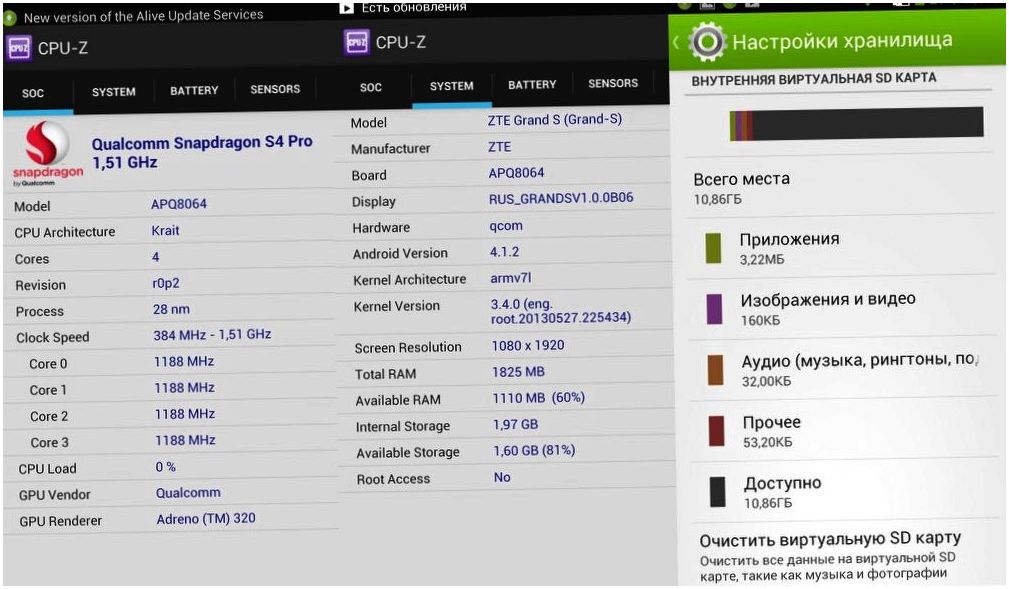This screenshot has height=589, width=1009.
Task: Tap Доступно 10,86ГБ entry
Action: (847, 492)
